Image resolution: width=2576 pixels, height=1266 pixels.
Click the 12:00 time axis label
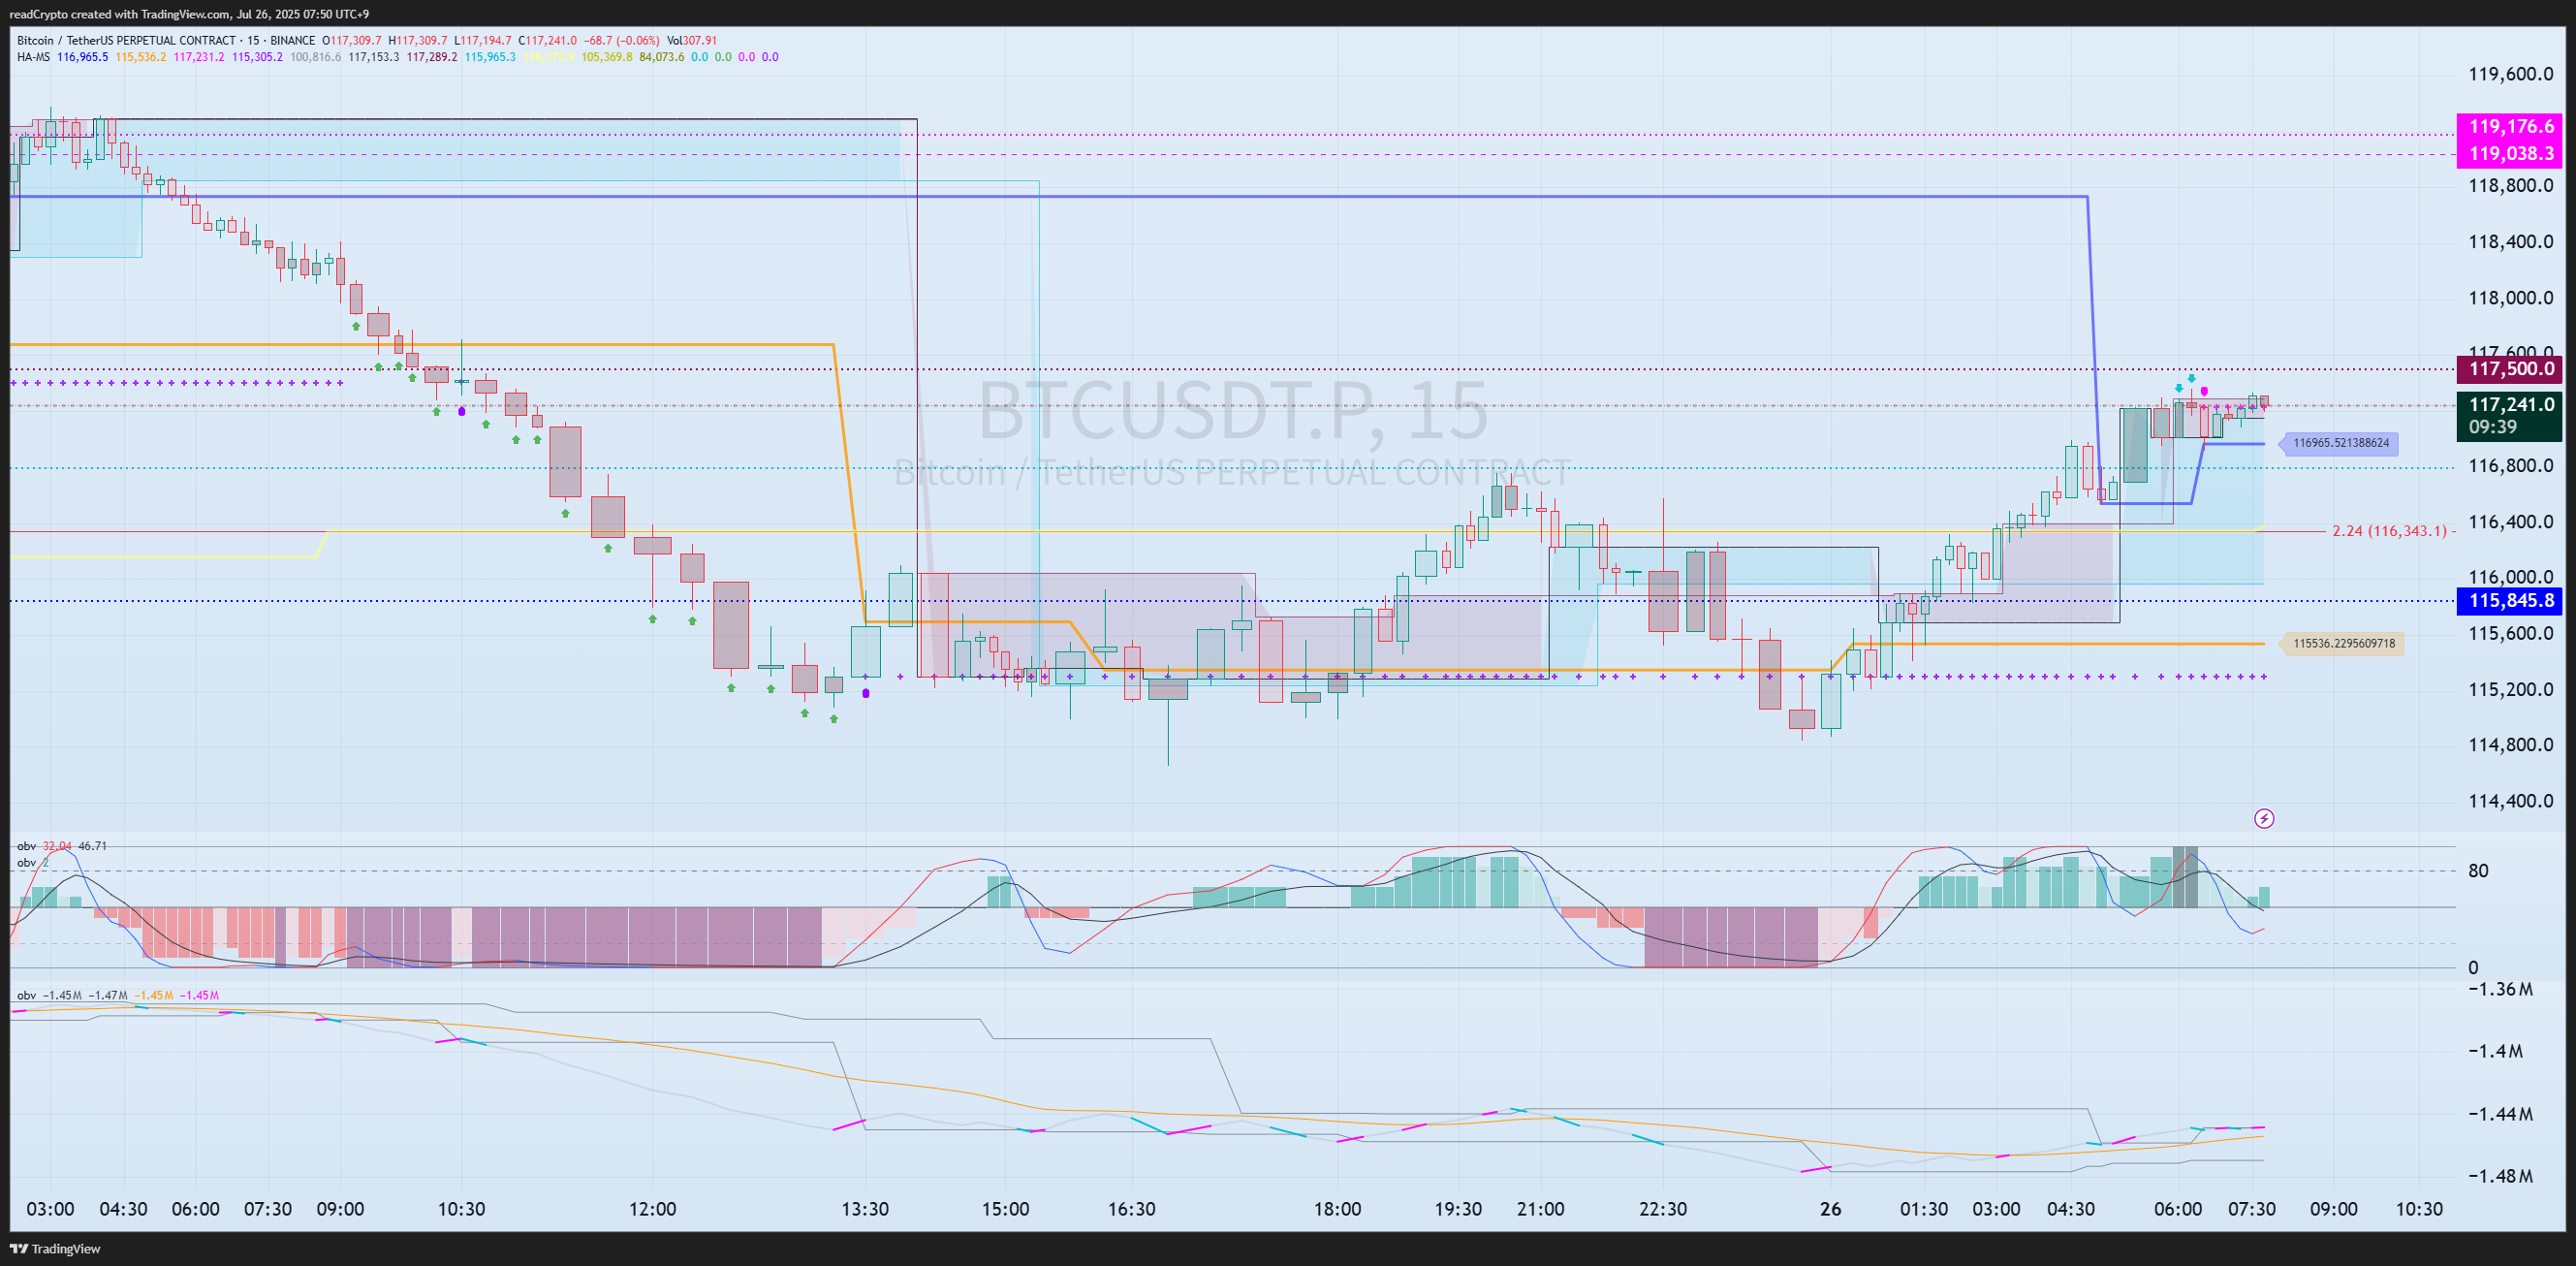coord(652,1209)
